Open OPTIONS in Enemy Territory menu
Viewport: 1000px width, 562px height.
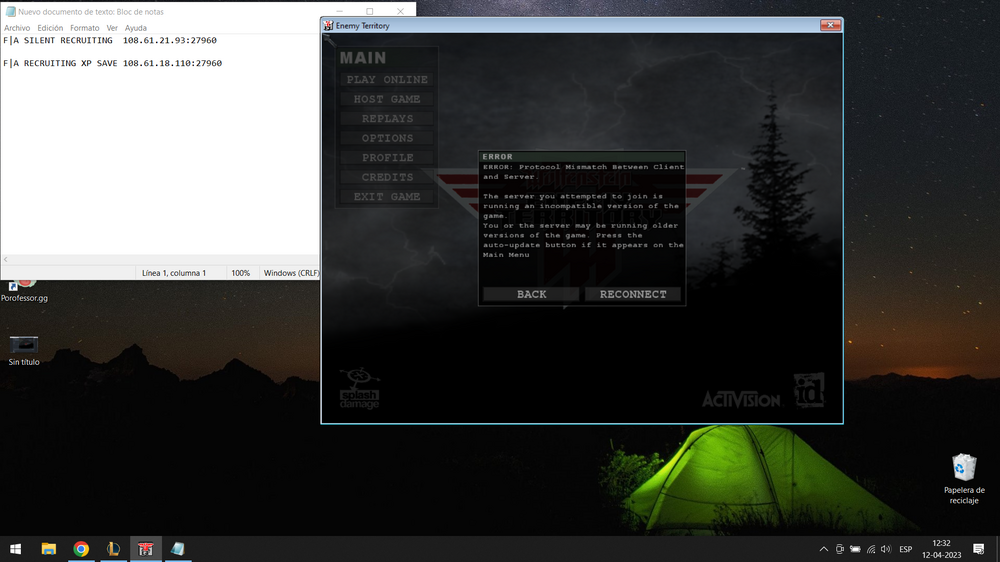(387, 138)
